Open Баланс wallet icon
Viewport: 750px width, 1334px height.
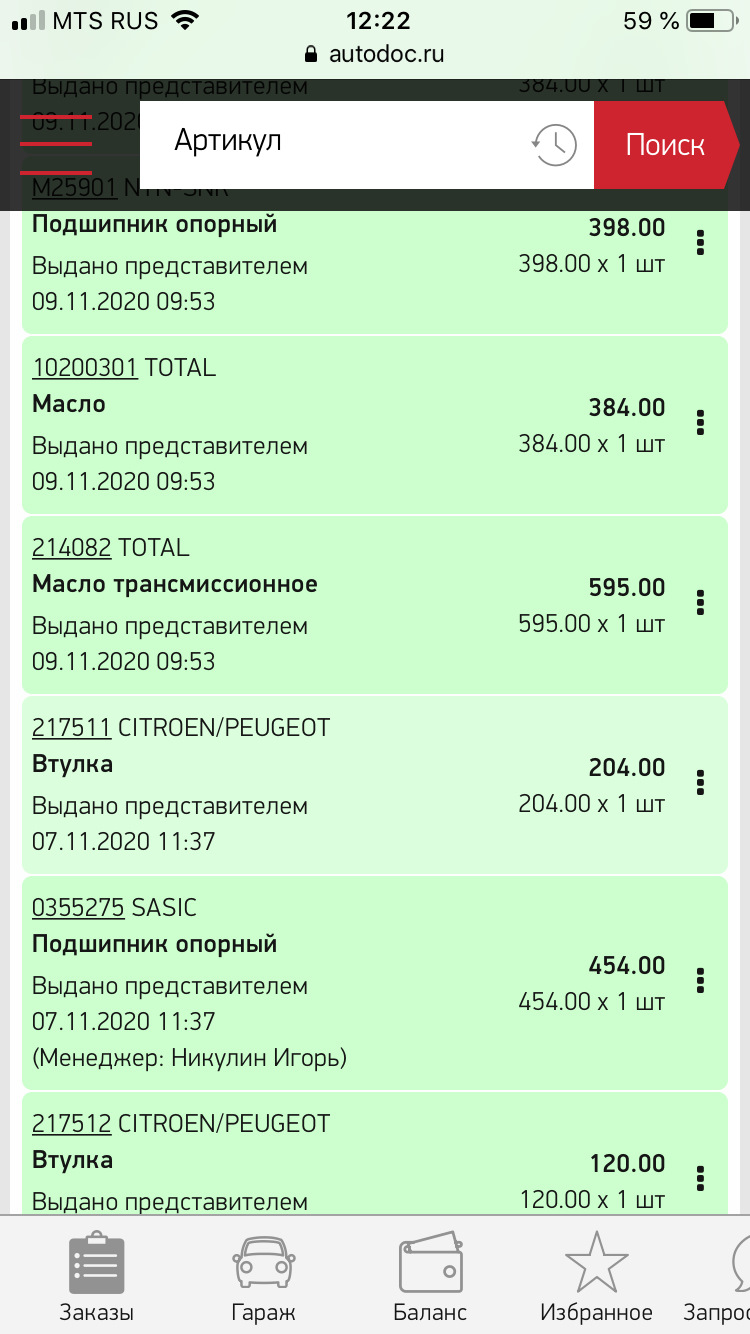coord(430,1265)
